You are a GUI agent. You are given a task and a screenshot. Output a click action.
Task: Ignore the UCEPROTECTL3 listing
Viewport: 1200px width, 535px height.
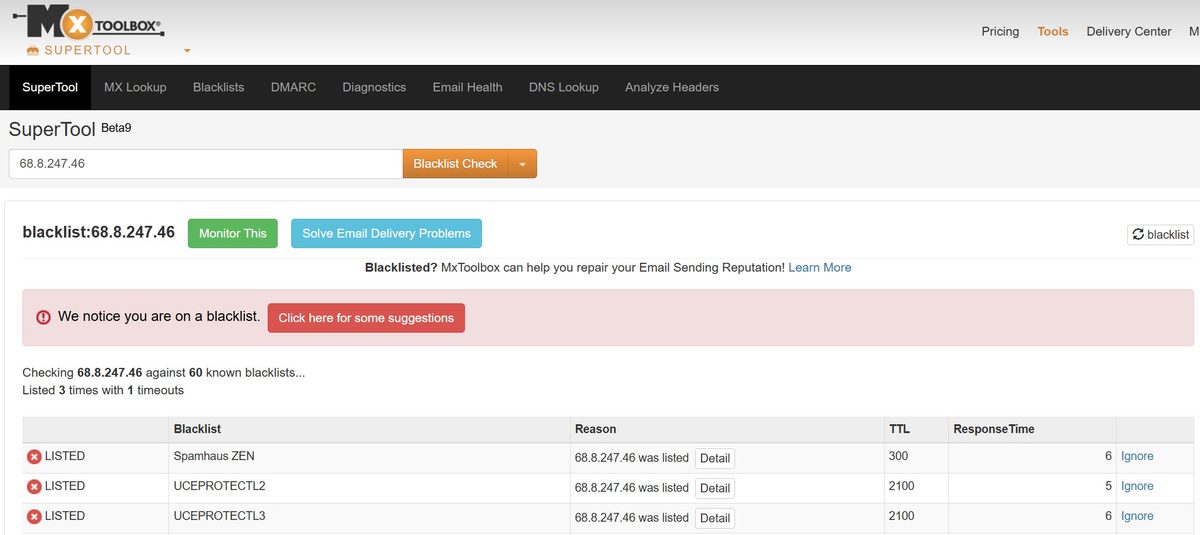(1137, 516)
